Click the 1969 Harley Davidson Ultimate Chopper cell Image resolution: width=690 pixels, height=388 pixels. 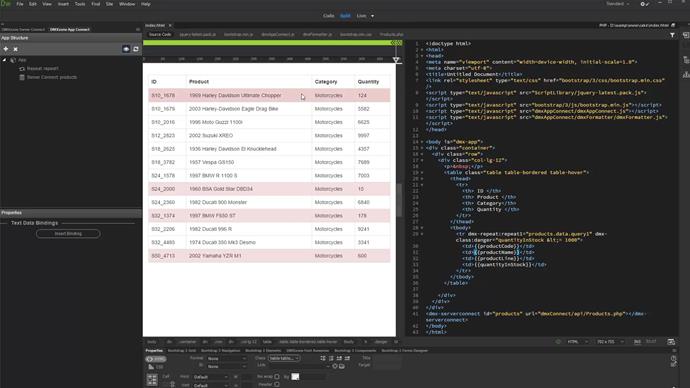(x=249, y=95)
